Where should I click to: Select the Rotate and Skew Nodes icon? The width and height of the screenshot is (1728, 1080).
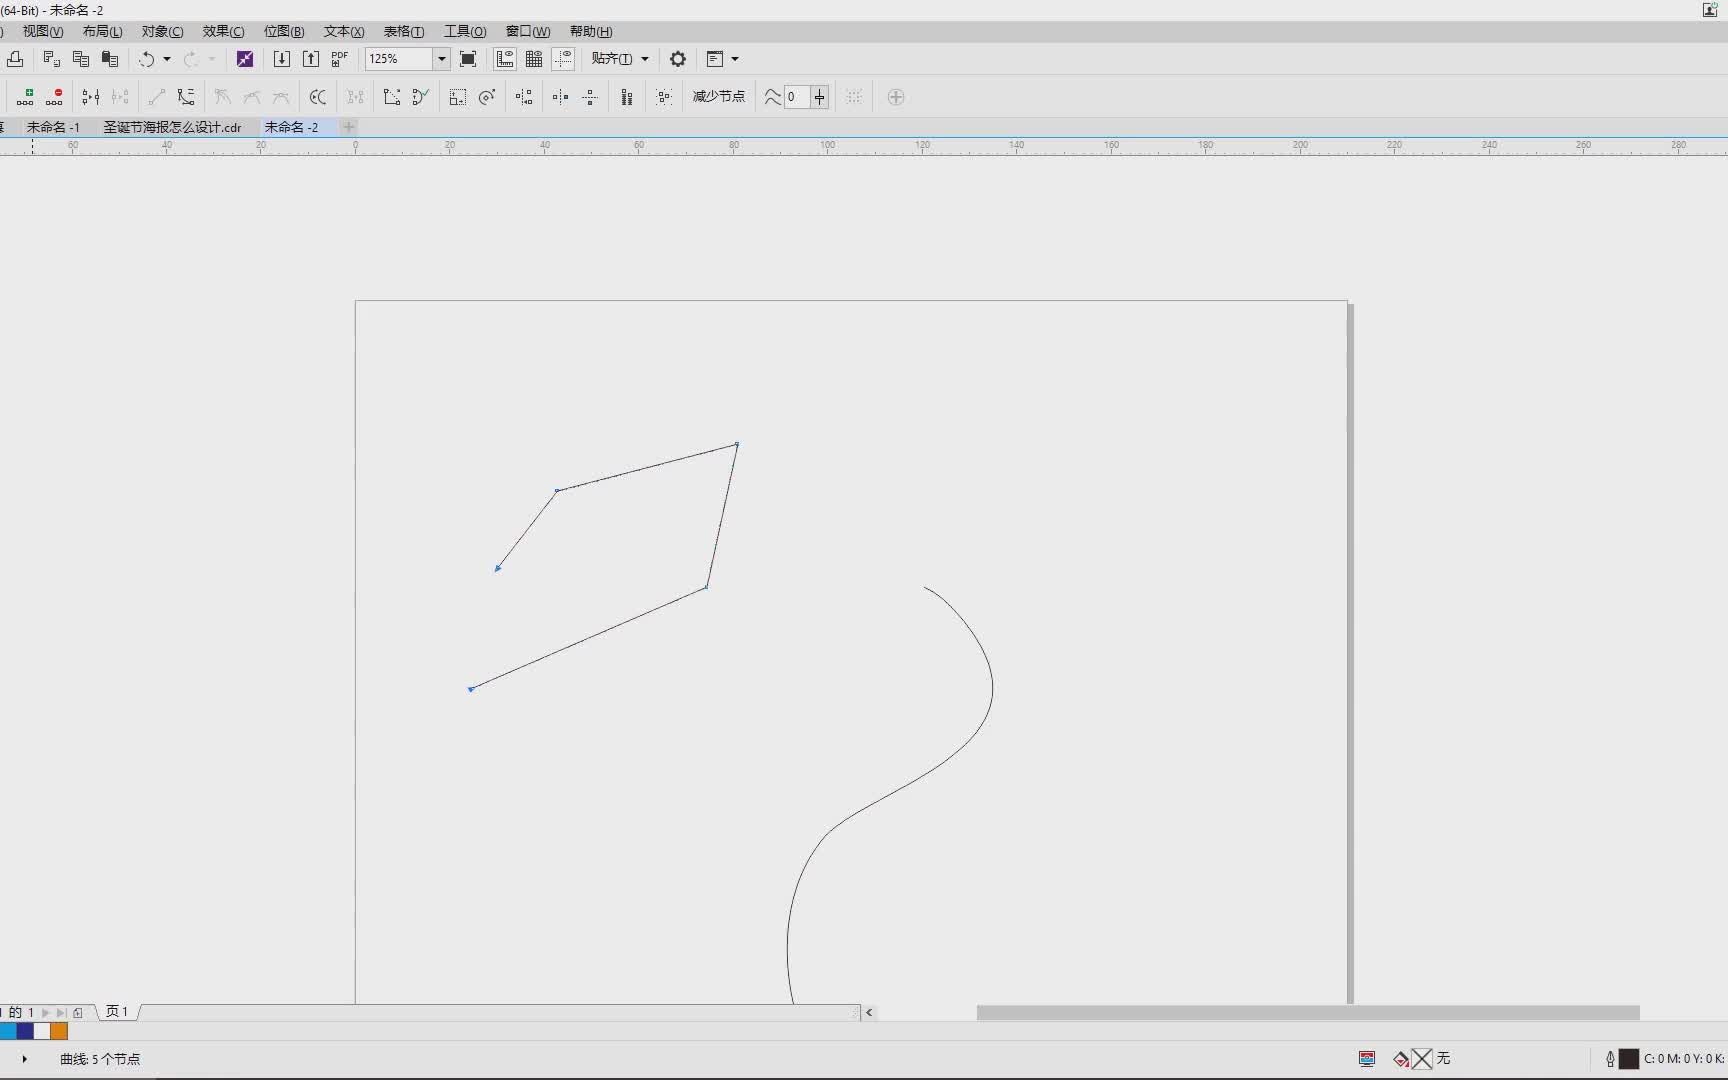(x=486, y=96)
